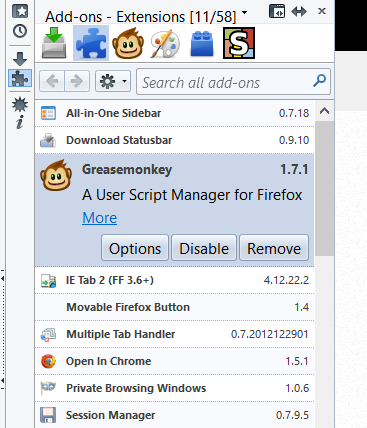Open the Add-ons title dropdown arrow
The width and height of the screenshot is (367, 428).
tap(245, 13)
